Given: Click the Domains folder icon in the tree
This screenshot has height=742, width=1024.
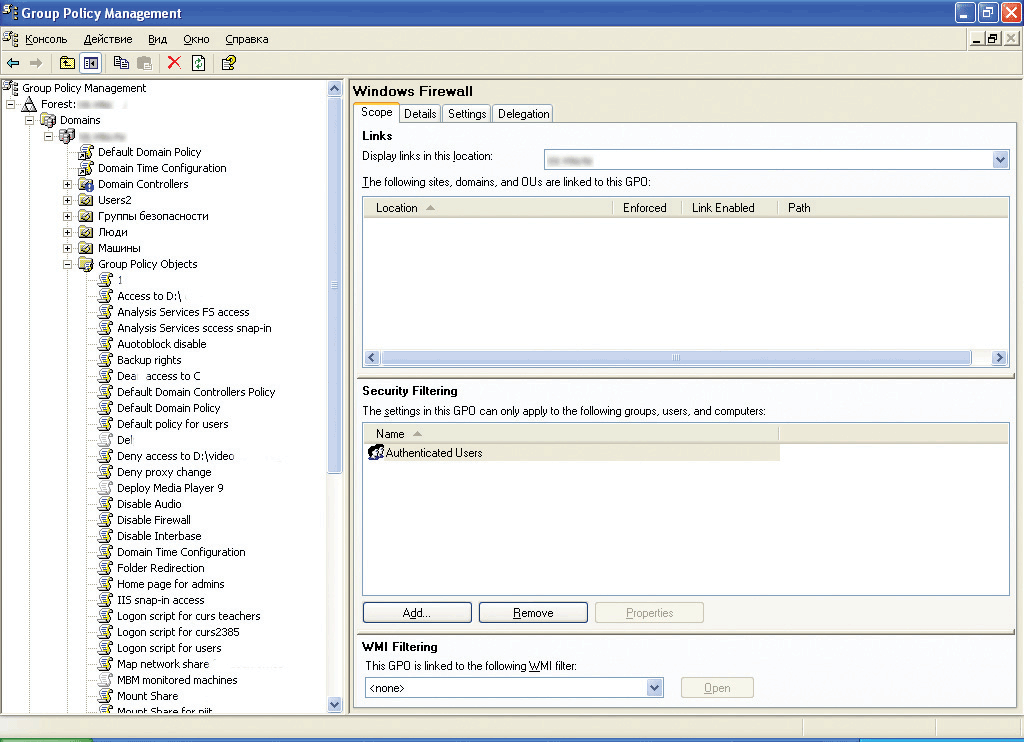Looking at the screenshot, I should tap(48, 120).
